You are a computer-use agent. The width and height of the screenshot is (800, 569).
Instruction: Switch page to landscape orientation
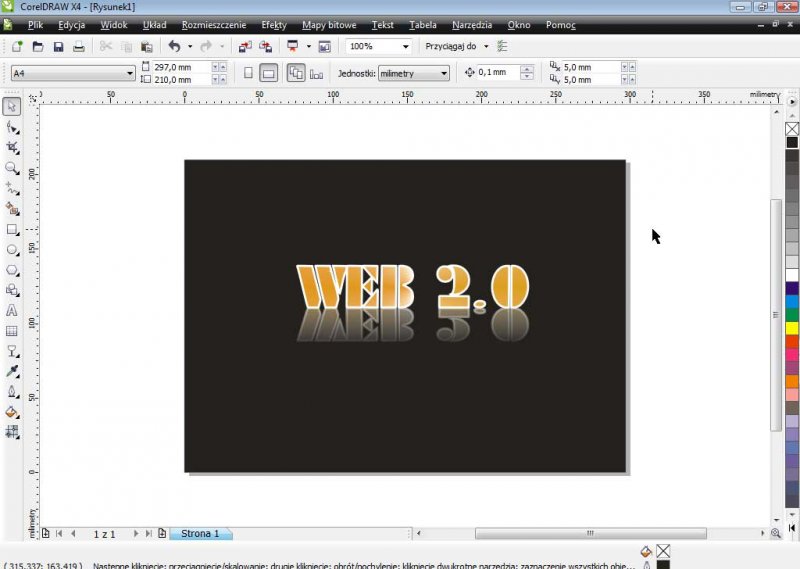(268, 73)
